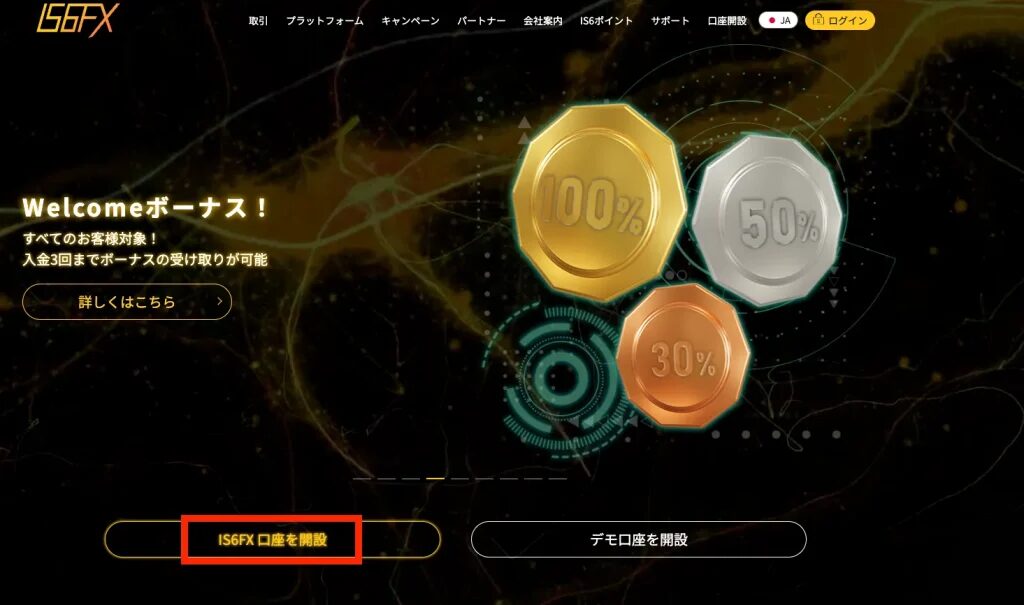The width and height of the screenshot is (1024, 605).
Task: Click the IS6FX 口座を開設 button
Action: coord(272,540)
